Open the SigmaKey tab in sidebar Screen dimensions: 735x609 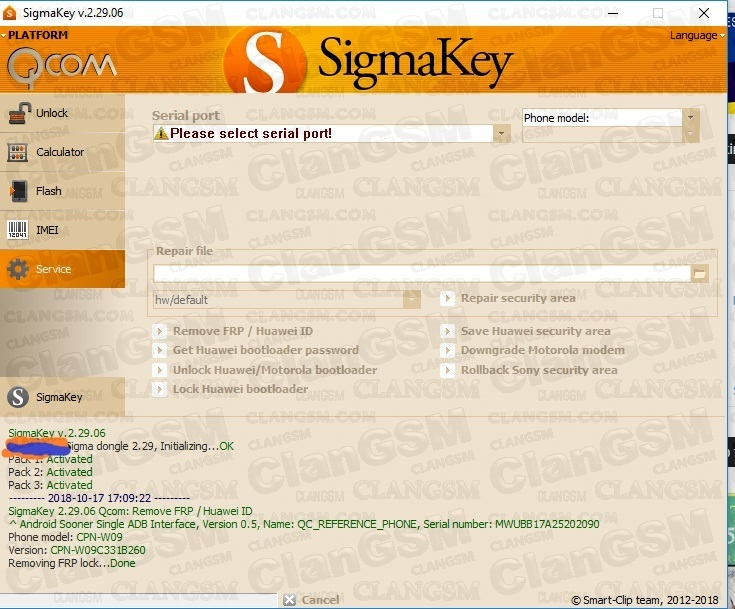(x=62, y=397)
